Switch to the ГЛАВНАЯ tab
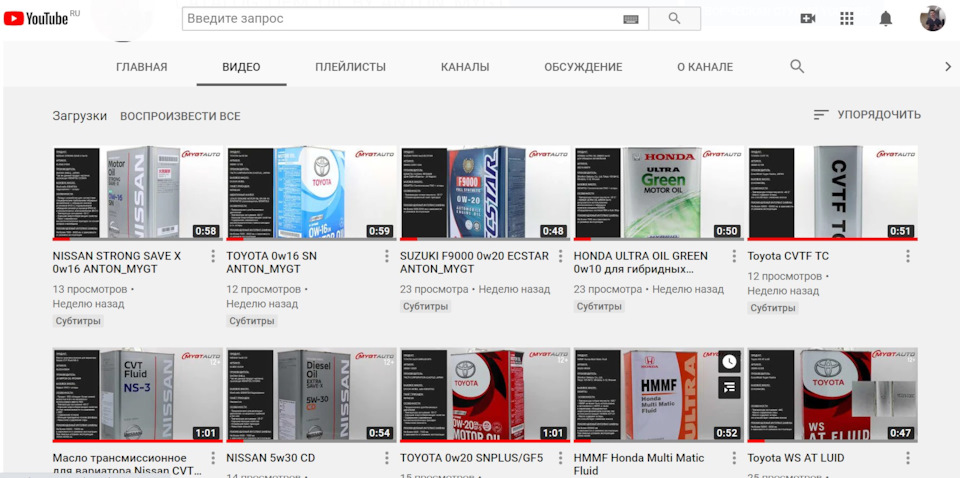960x478 pixels. pyautogui.click(x=141, y=67)
